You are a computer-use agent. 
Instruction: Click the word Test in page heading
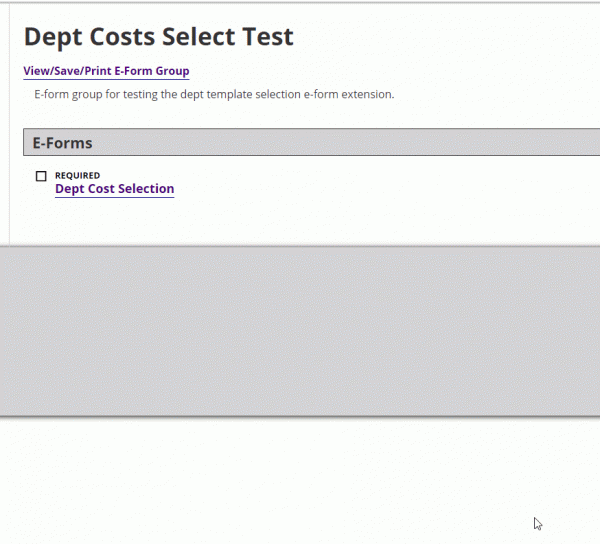[x=268, y=37]
